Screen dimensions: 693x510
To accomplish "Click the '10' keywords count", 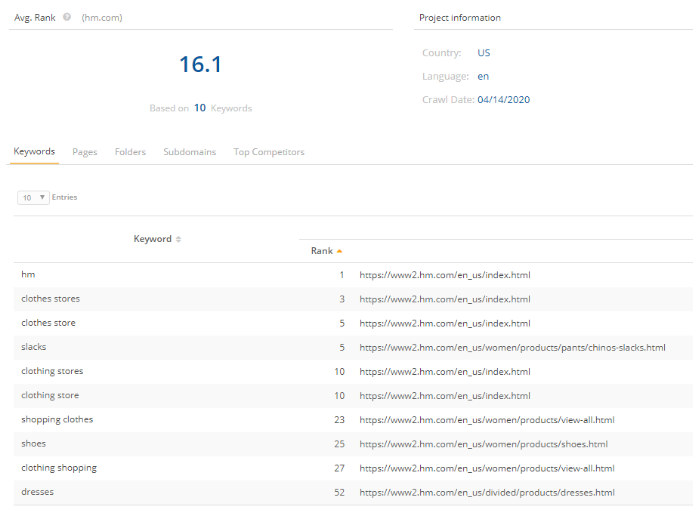I will [x=200, y=108].
